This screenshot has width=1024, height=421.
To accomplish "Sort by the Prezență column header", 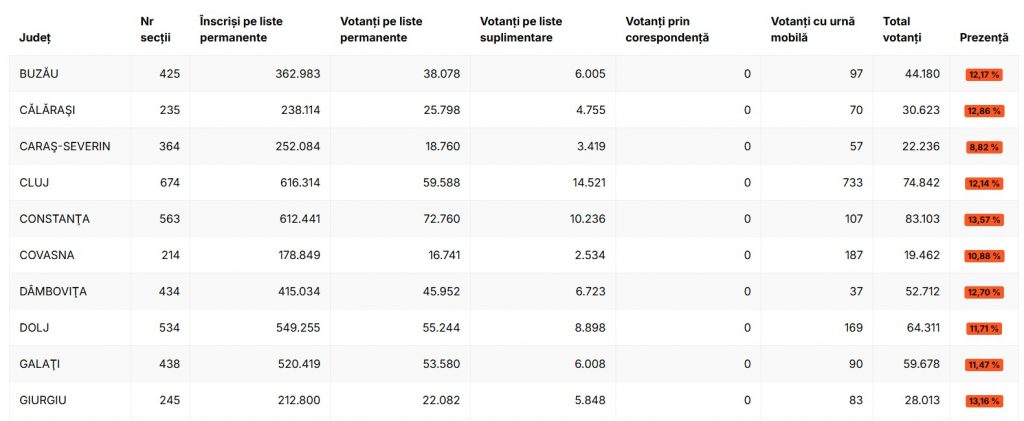I will tap(984, 38).
